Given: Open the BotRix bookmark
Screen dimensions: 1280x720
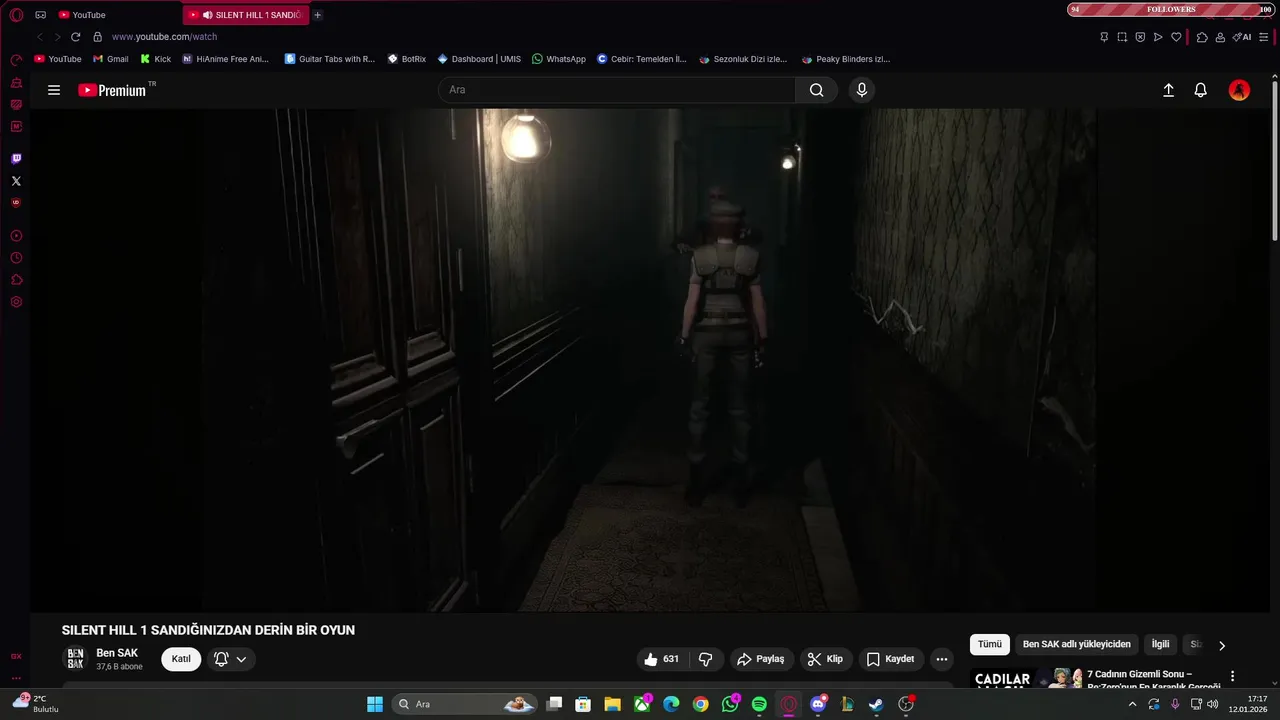Looking at the screenshot, I should coord(406,59).
